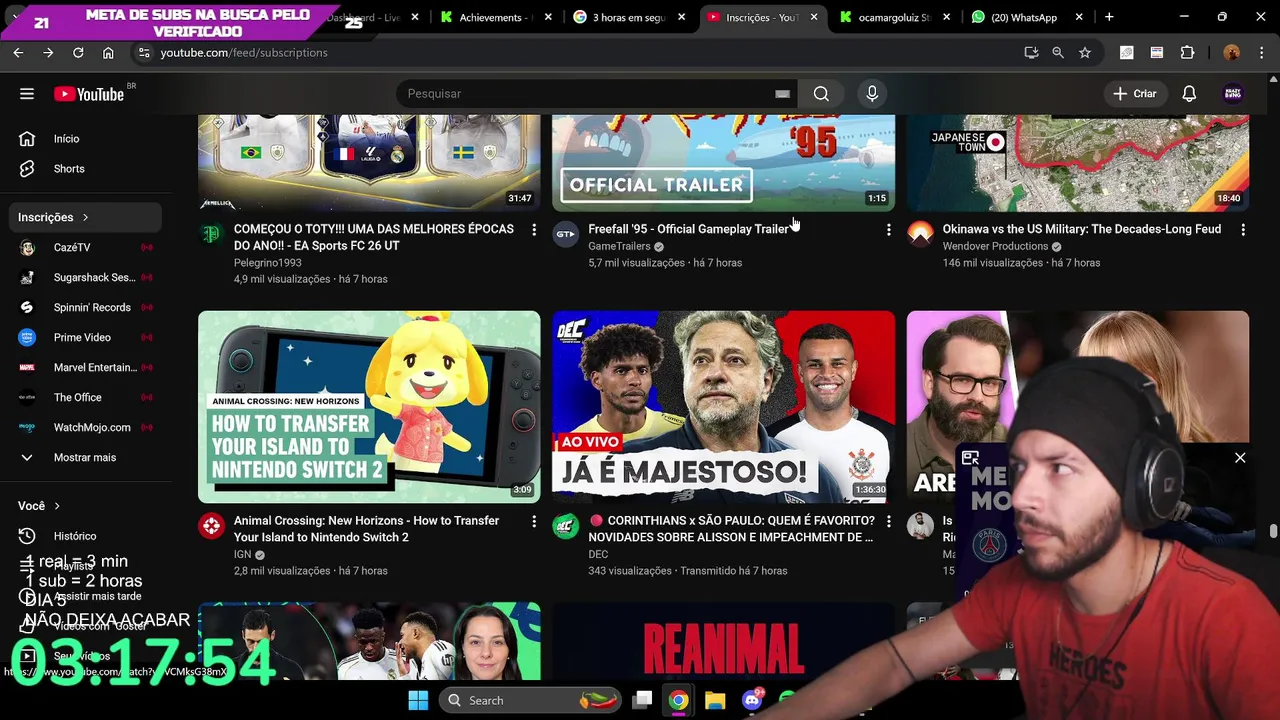Open more actions for the Freefall '95 video
1280x720 pixels.
888,230
